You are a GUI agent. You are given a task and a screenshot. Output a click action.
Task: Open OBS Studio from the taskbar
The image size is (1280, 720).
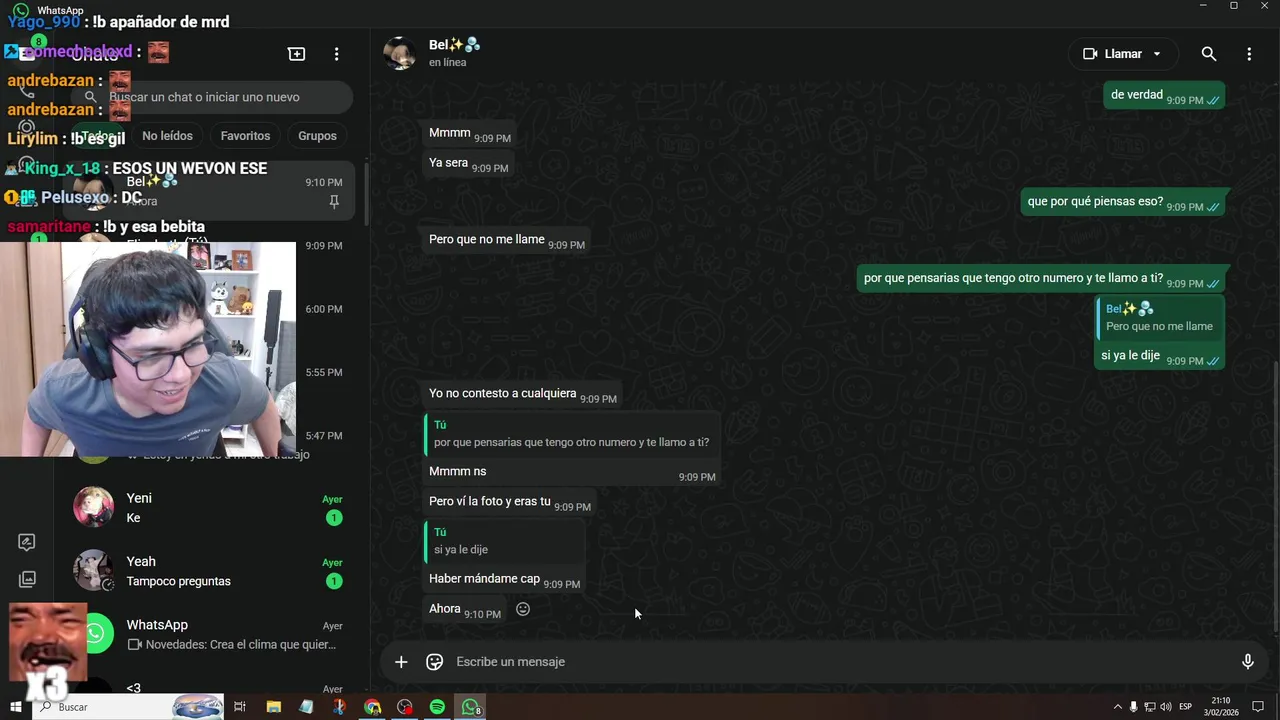405,707
